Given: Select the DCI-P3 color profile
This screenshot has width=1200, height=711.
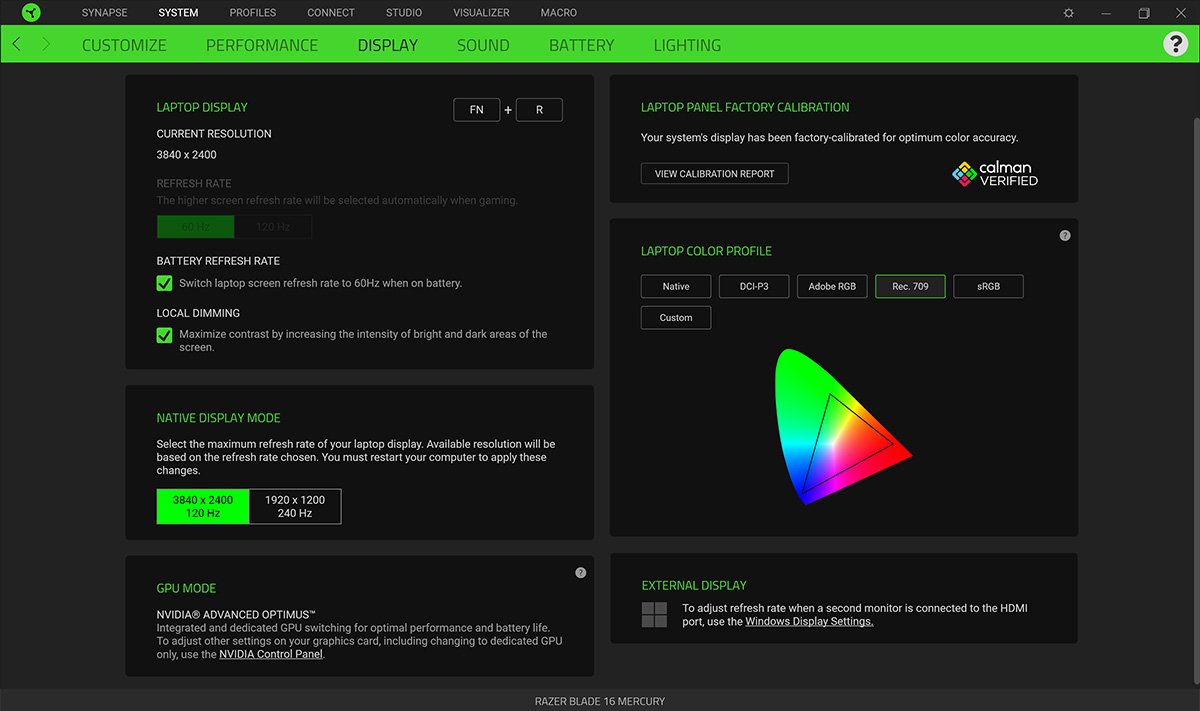Looking at the screenshot, I should point(754,286).
